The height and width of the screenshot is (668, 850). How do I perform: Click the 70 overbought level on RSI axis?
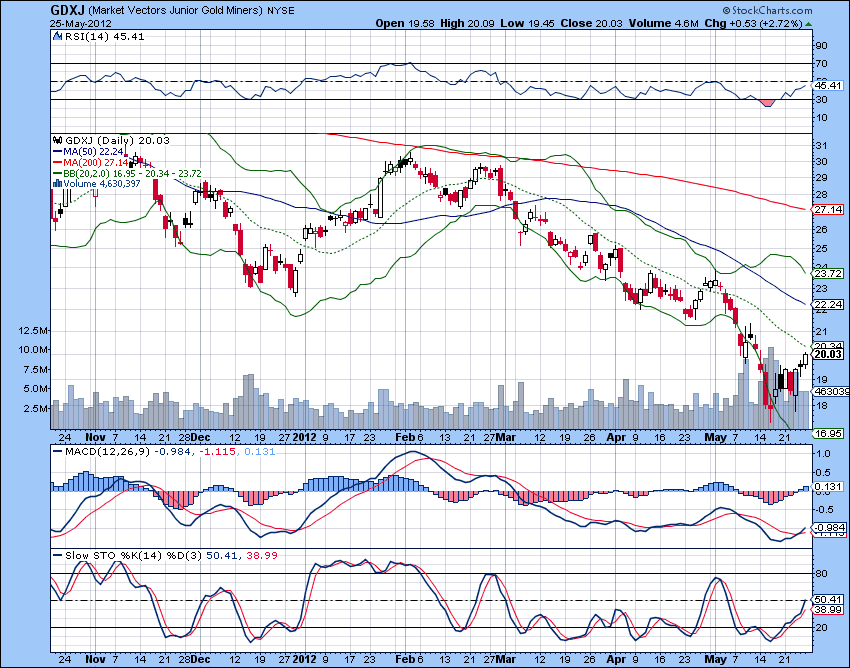coord(822,63)
